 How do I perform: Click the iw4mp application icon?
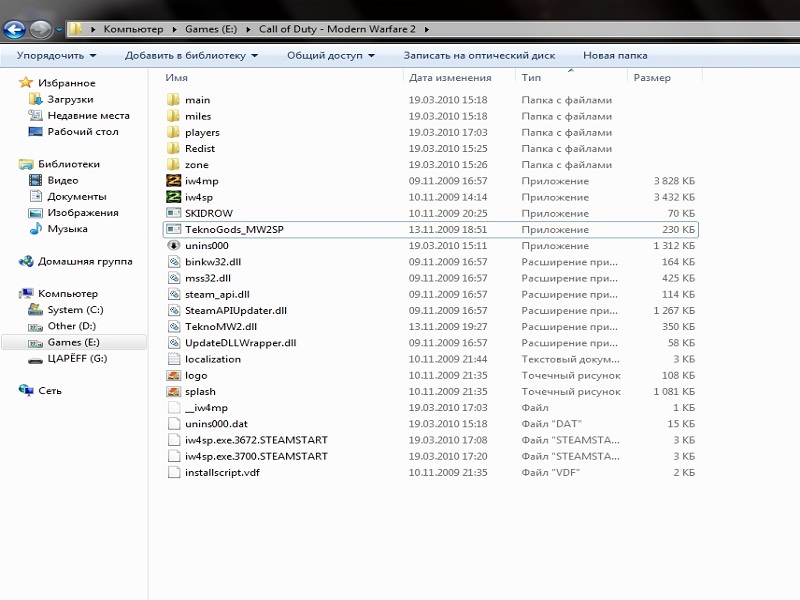click(173, 181)
